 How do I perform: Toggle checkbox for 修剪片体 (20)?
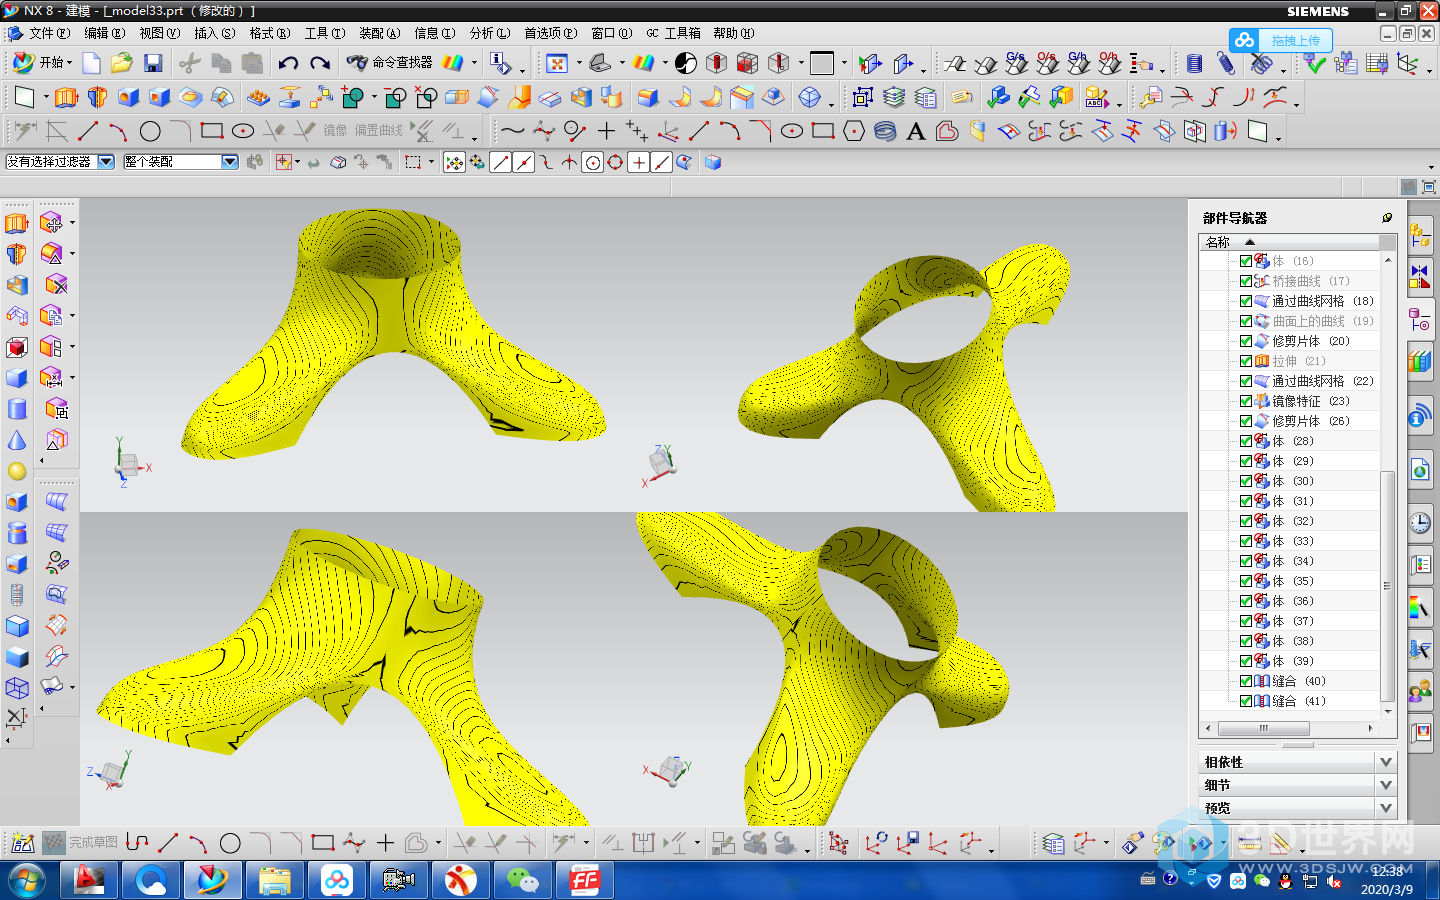coord(1246,341)
